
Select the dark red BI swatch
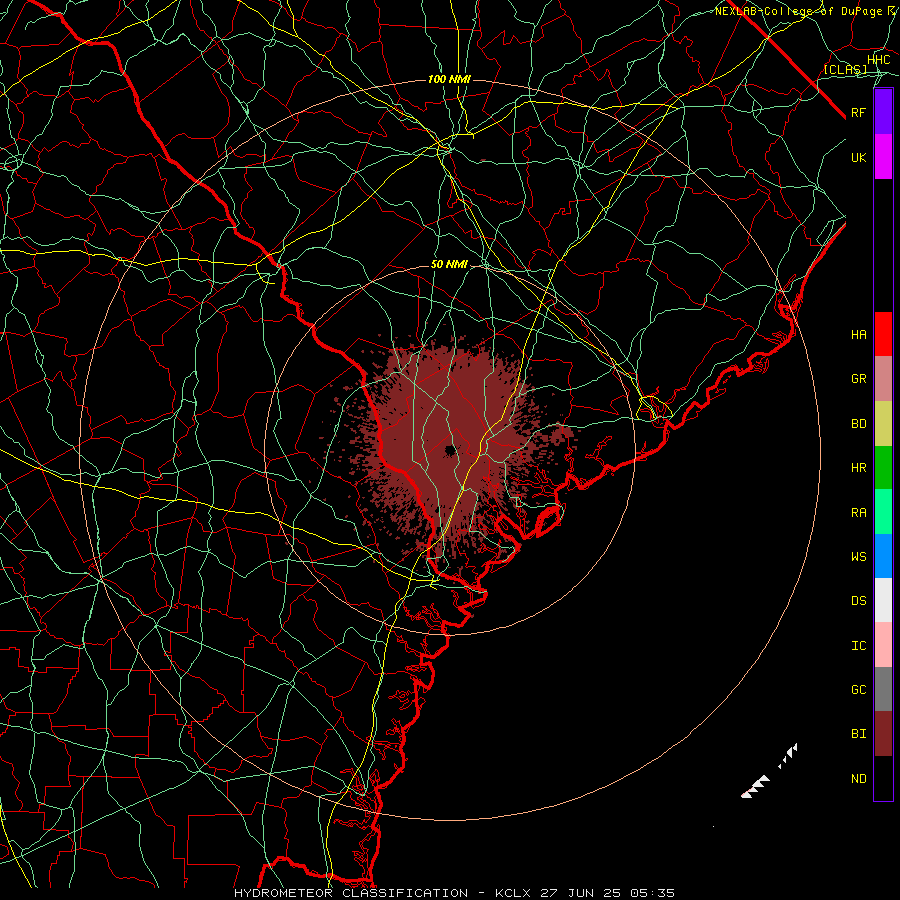coord(883,734)
